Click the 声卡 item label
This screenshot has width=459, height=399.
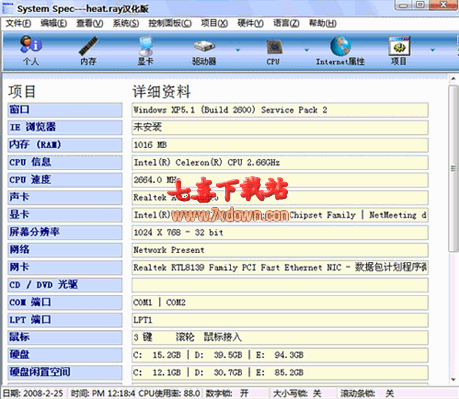point(65,197)
